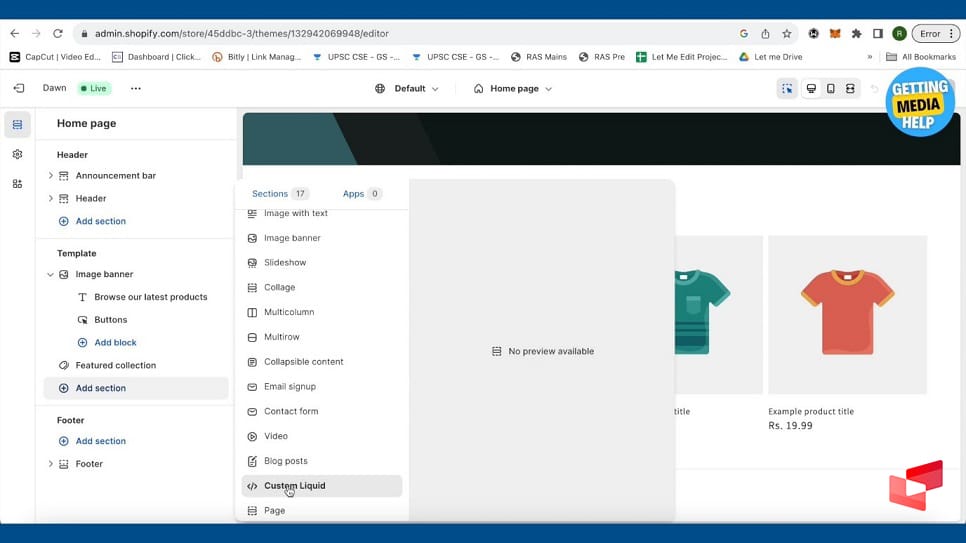The height and width of the screenshot is (543, 966).
Task: Open the theme settings gear icon
Action: coord(17,155)
